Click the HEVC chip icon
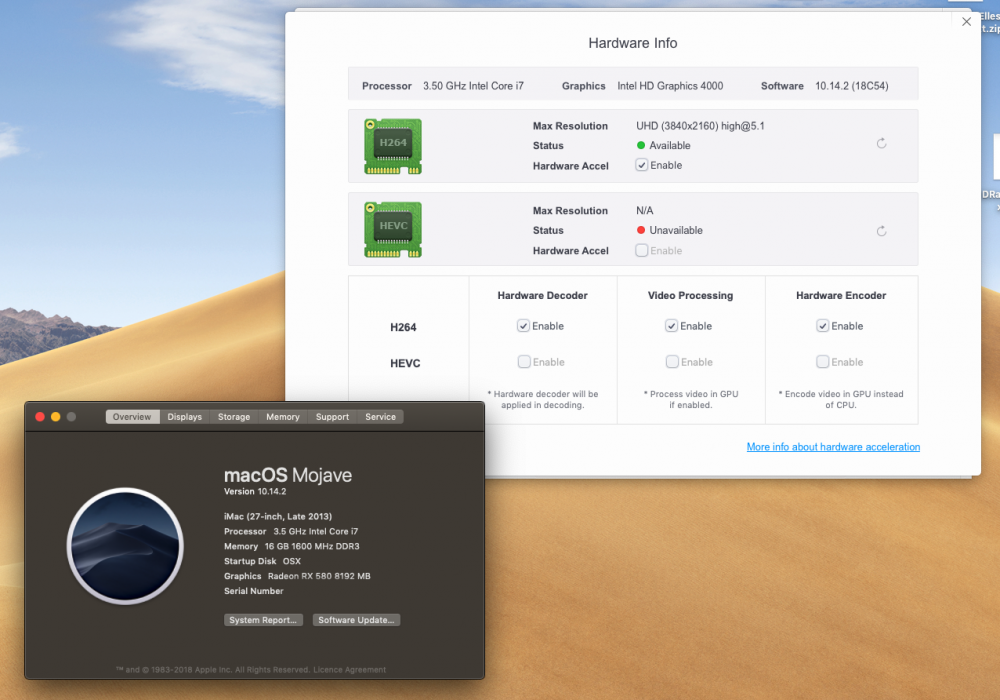 (393, 230)
